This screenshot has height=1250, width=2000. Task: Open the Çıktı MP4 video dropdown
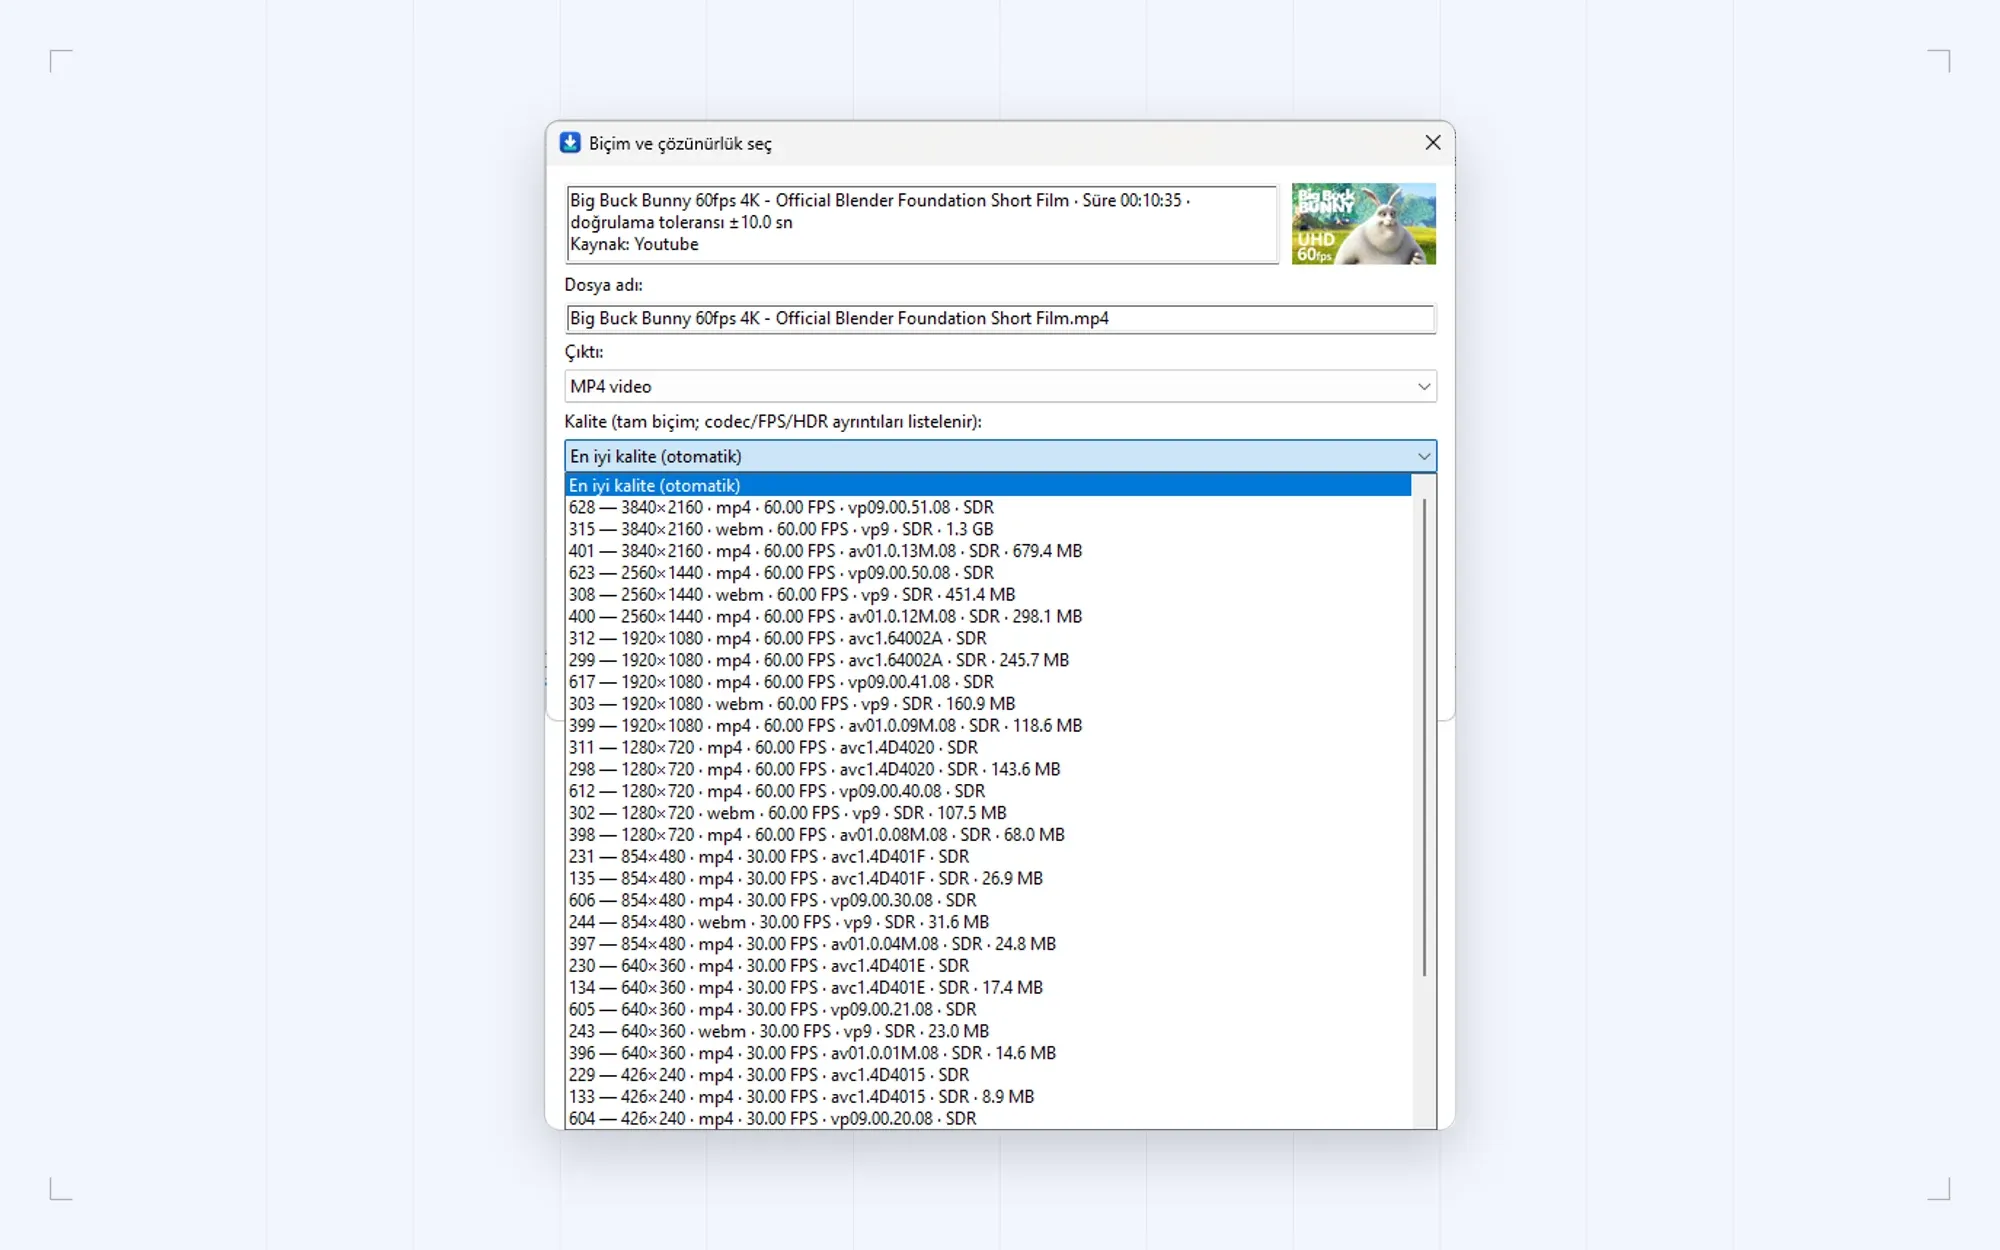(x=1000, y=386)
